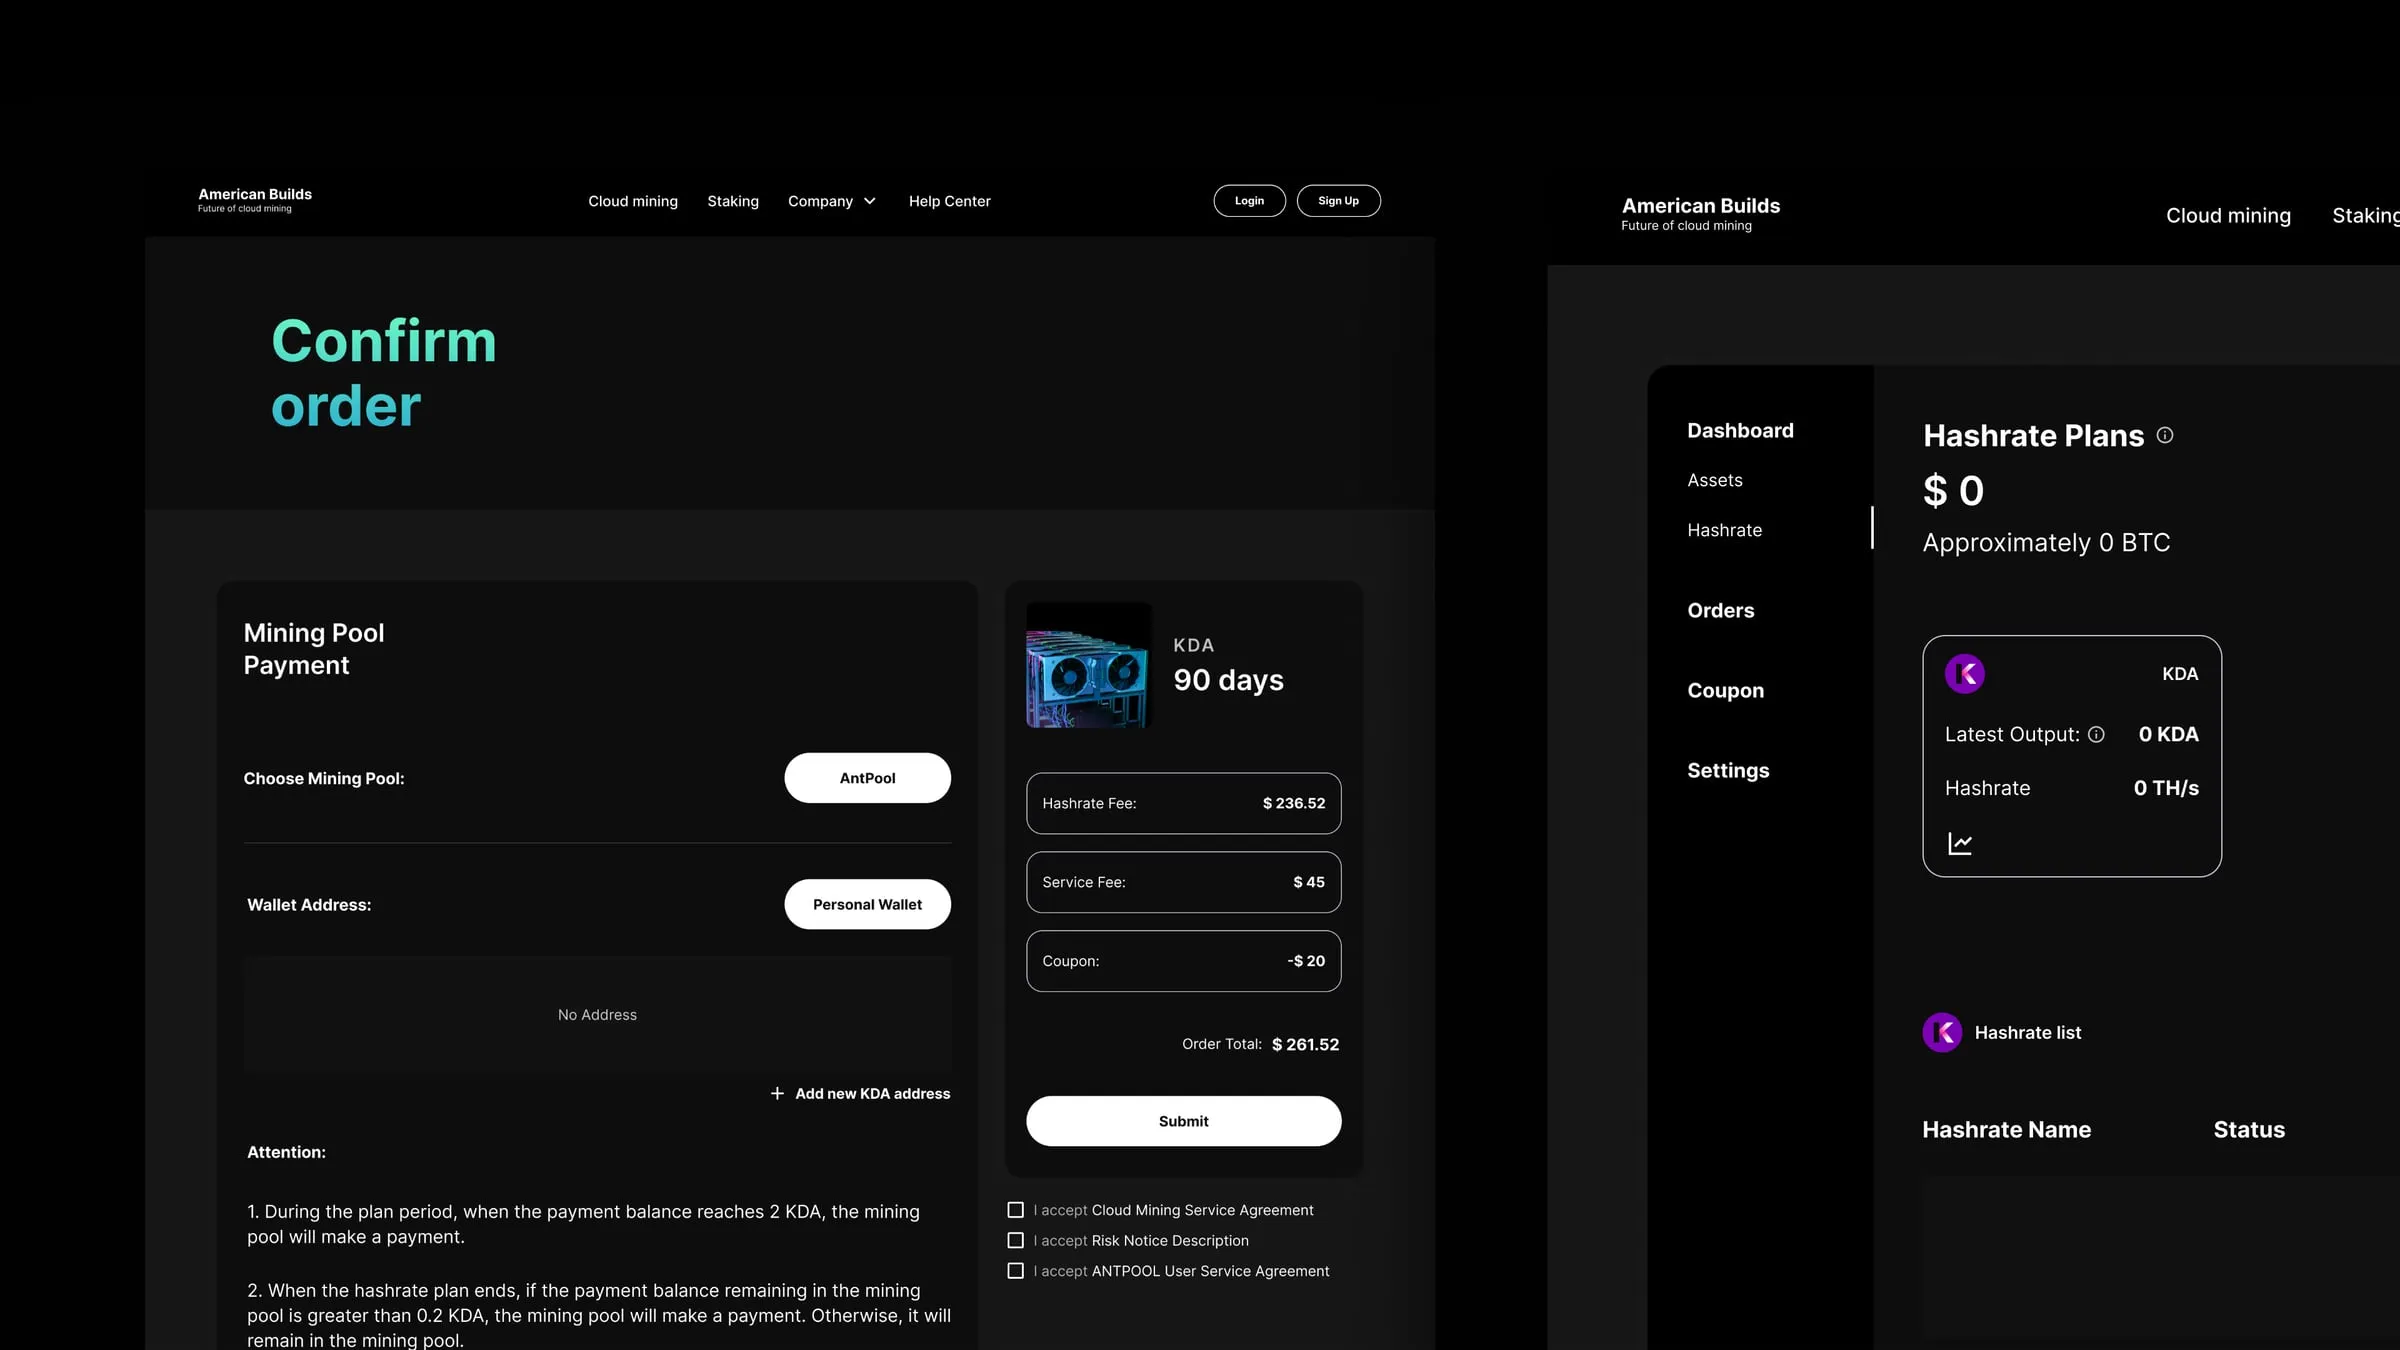This screenshot has width=2400, height=1350.
Task: Click the American Builds logo in dashboard window
Action: (1700, 214)
